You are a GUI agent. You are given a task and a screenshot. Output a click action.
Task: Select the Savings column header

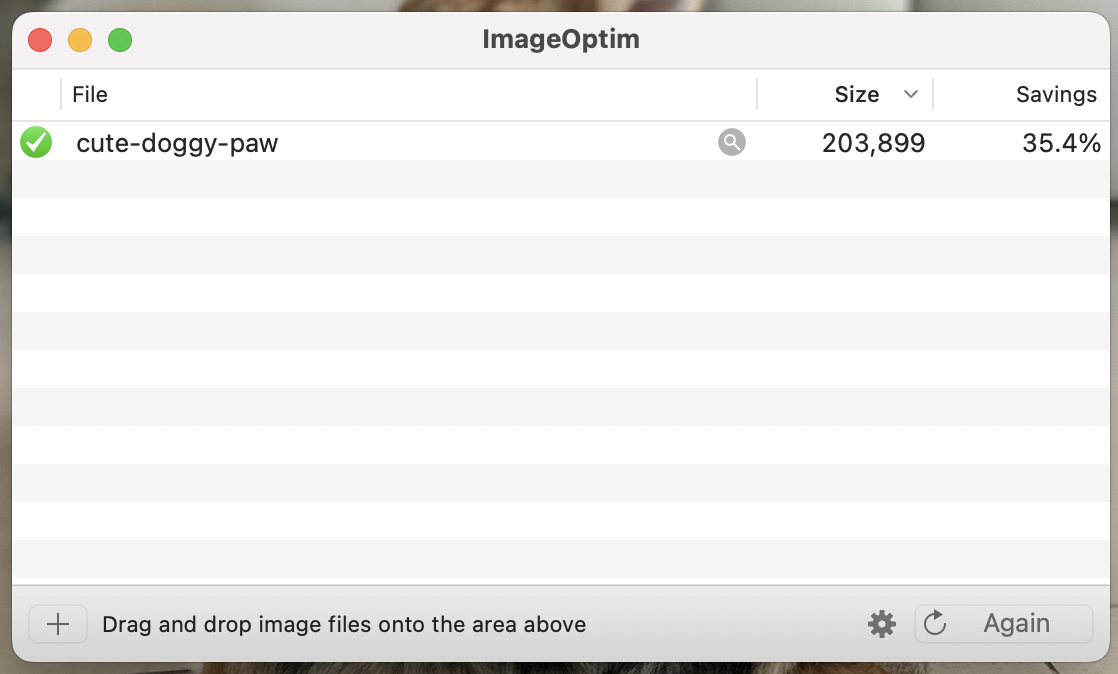coord(1056,94)
